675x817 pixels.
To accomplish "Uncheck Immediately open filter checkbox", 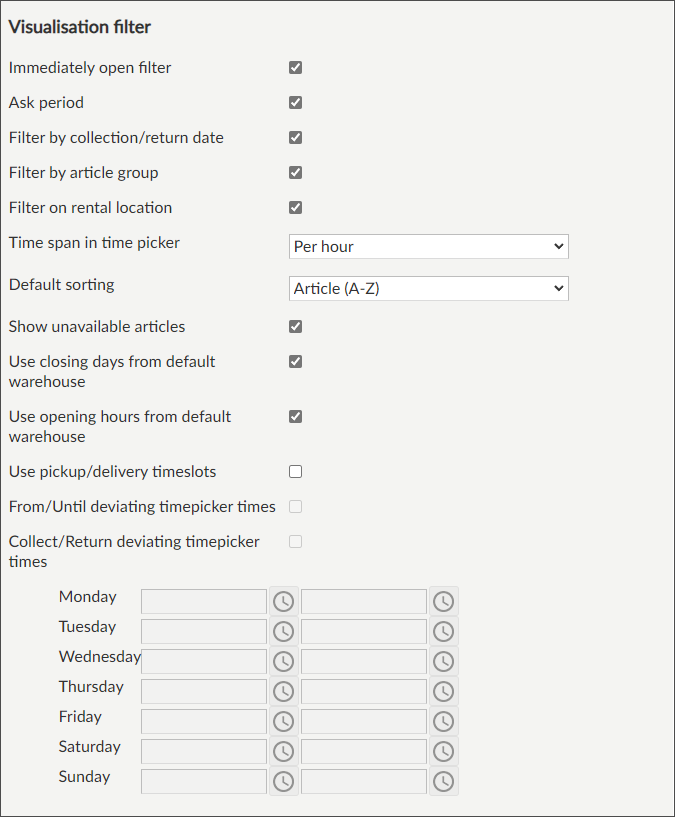I will 295,68.
